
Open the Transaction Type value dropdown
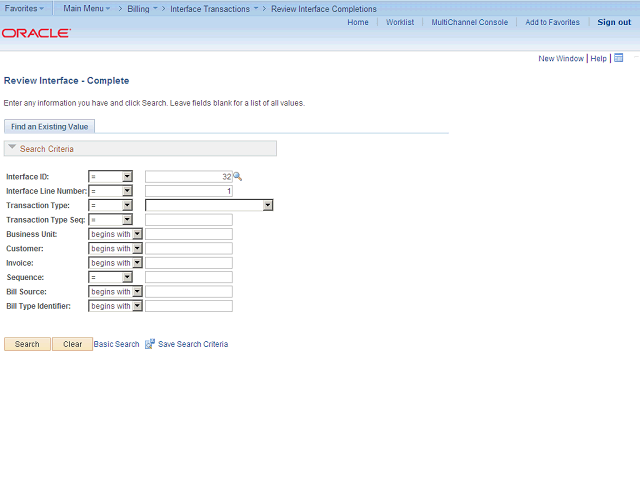(209, 205)
